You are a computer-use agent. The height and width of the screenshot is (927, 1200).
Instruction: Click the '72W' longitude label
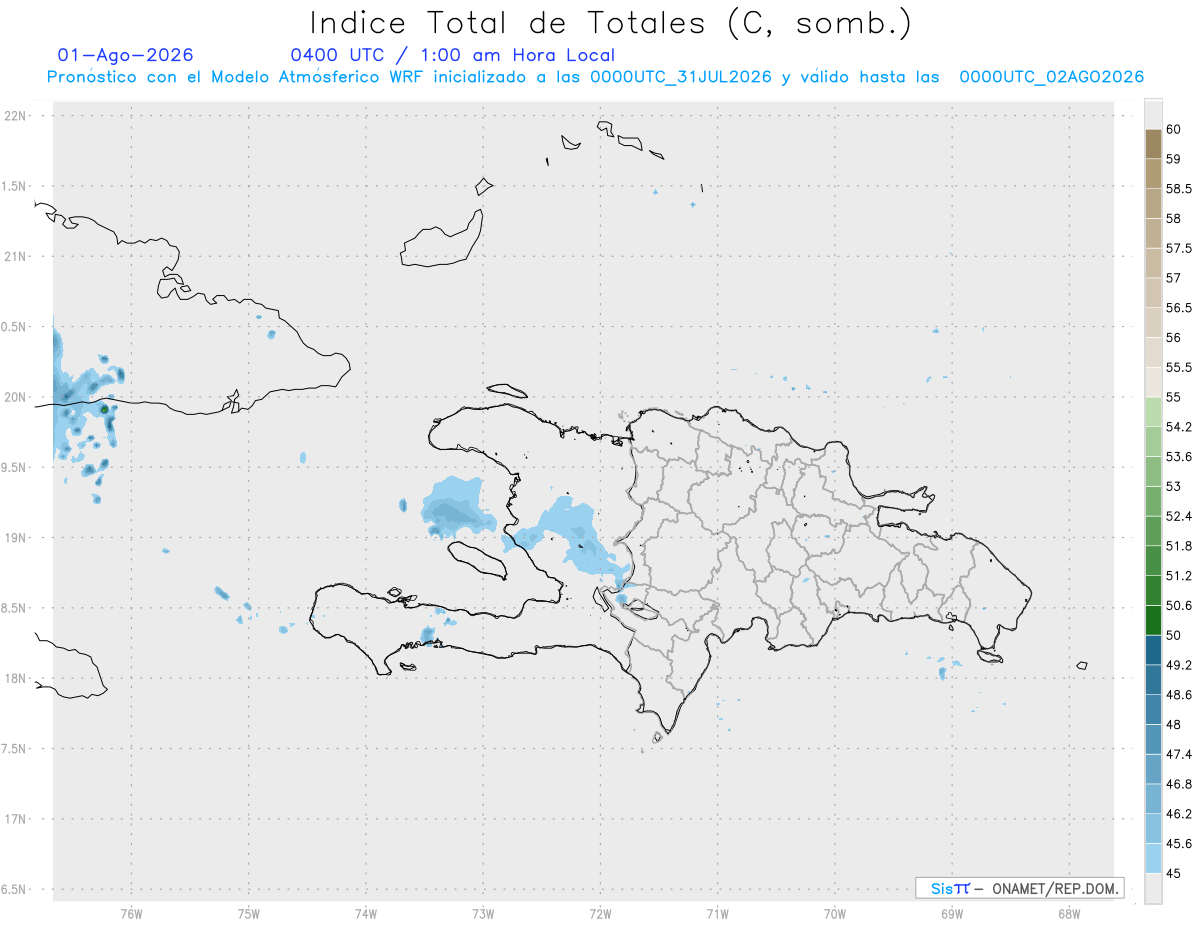(x=600, y=912)
